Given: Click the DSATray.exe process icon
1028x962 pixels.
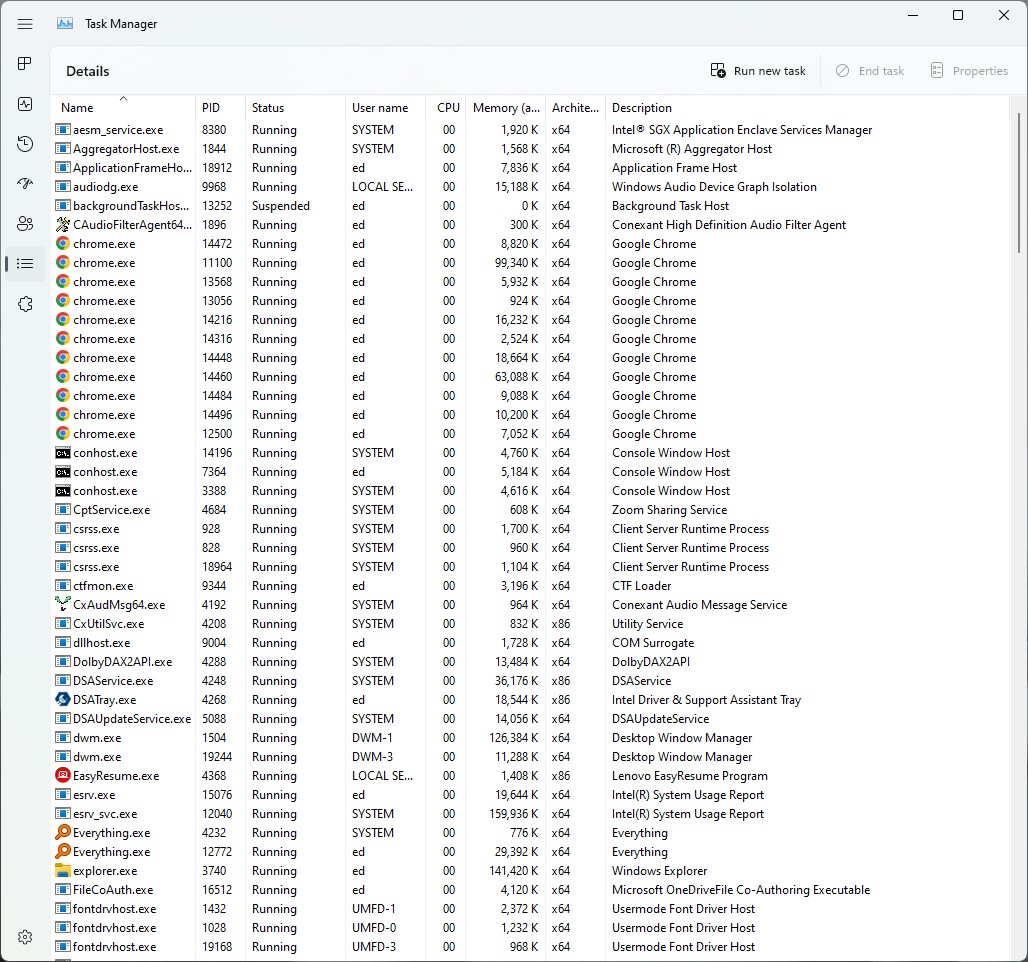Looking at the screenshot, I should tap(63, 700).
